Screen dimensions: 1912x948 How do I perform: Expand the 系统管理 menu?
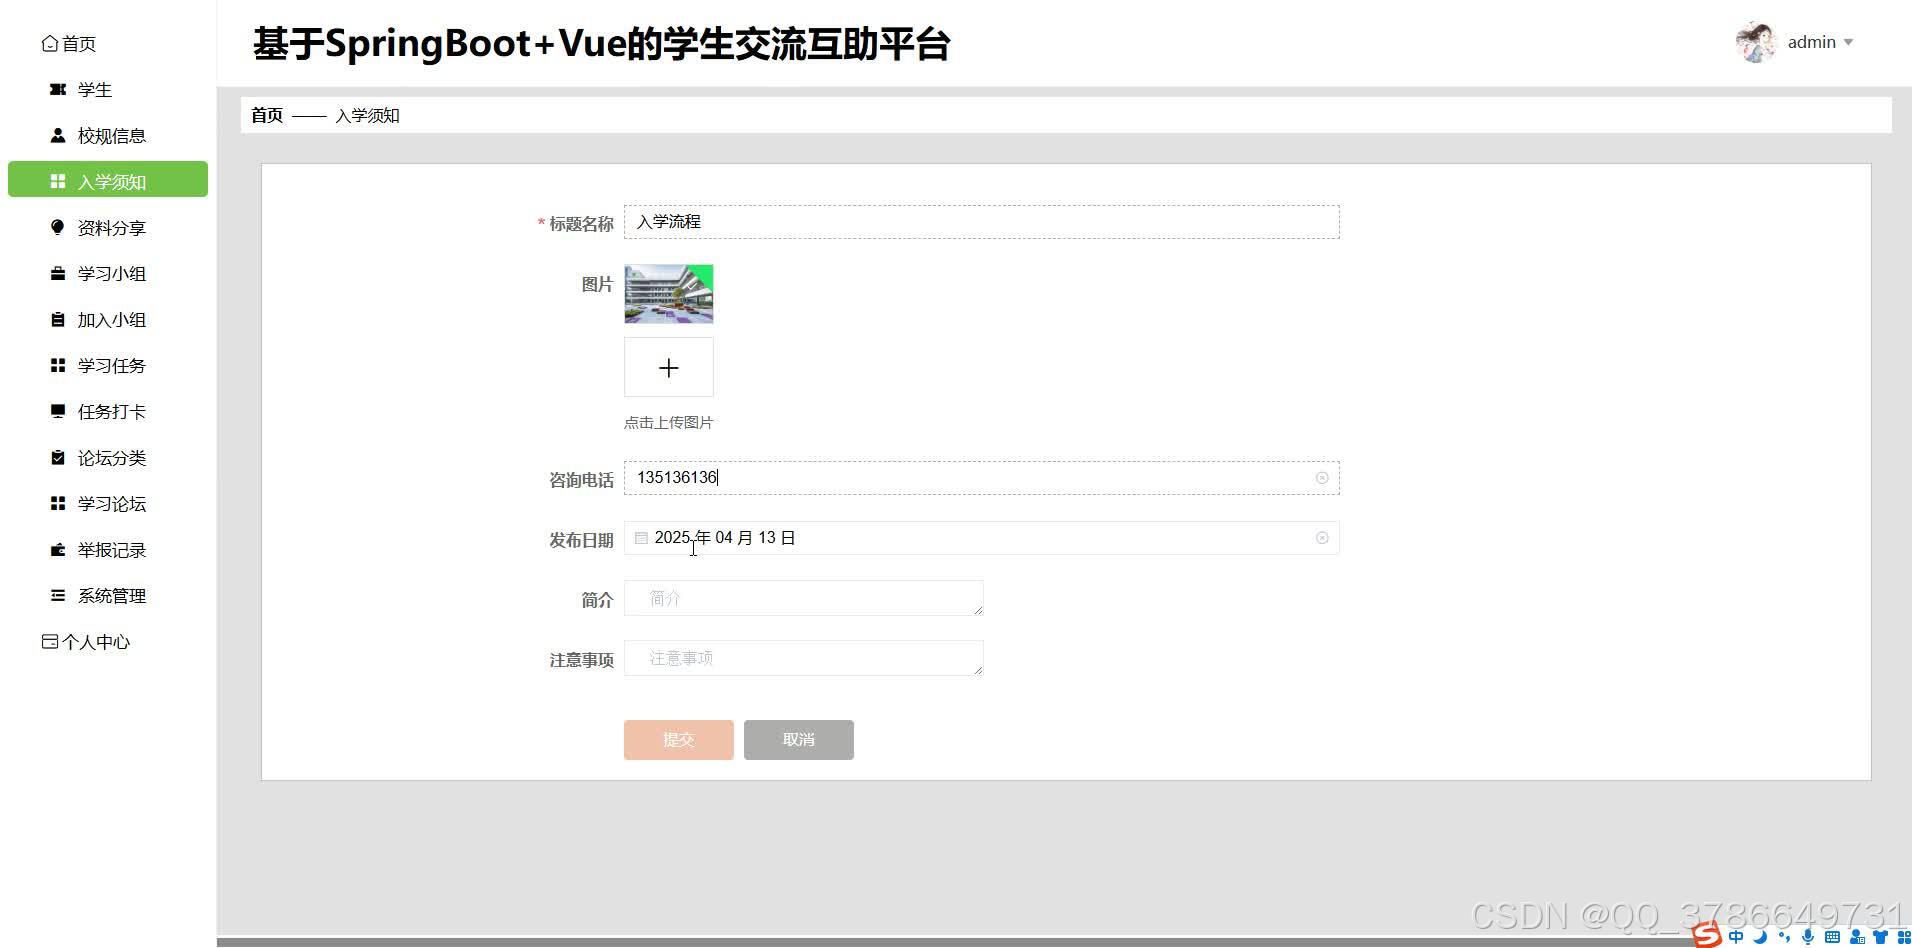pos(111,595)
